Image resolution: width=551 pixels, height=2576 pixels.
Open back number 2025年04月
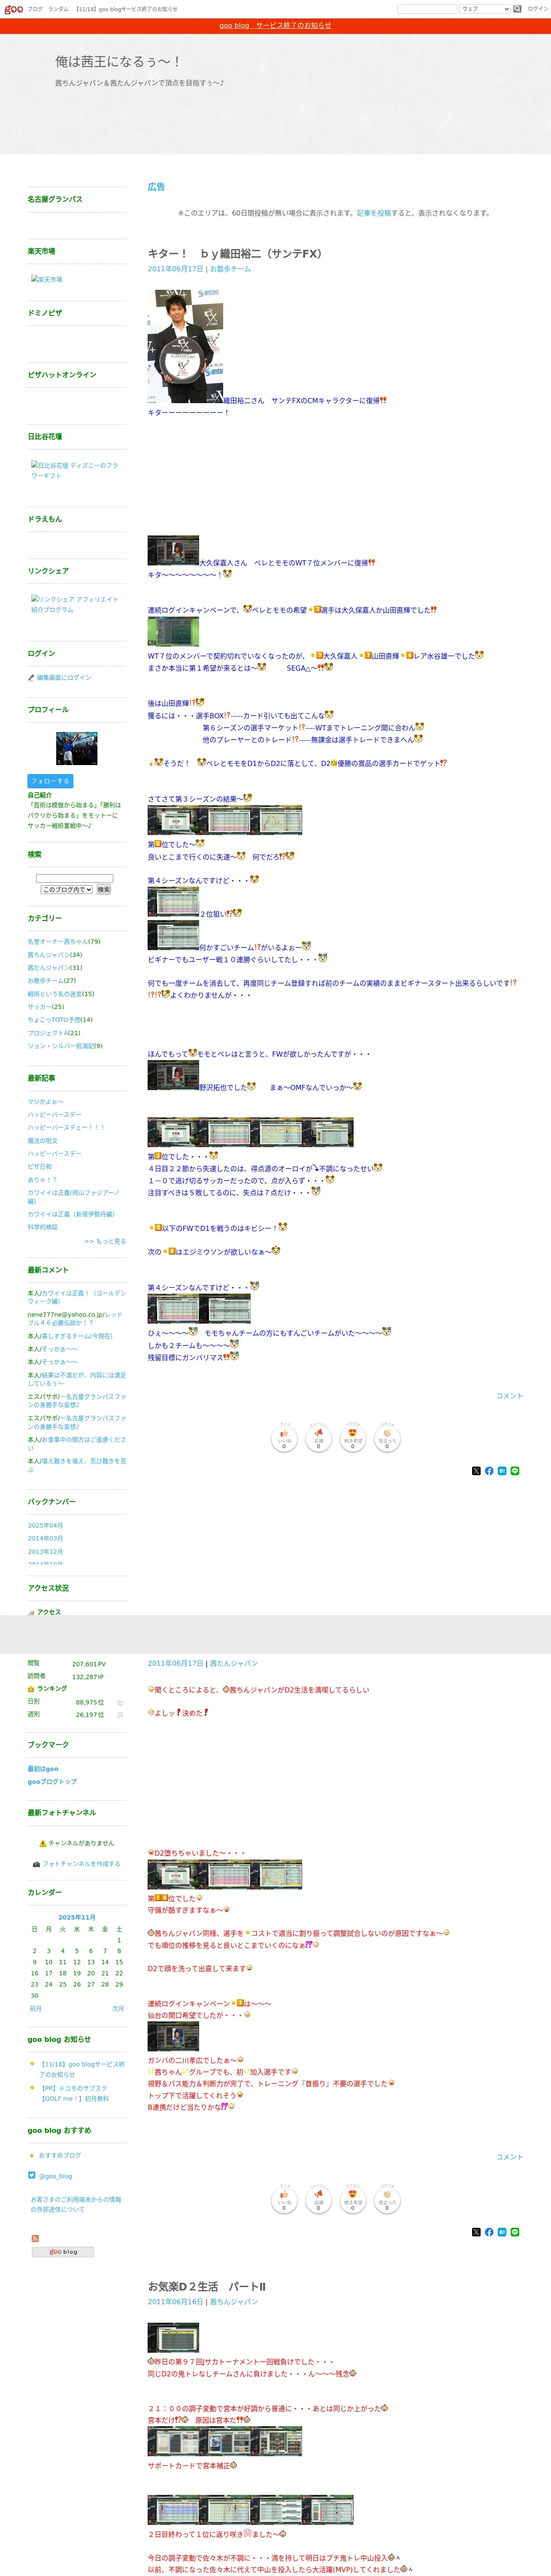point(45,1525)
